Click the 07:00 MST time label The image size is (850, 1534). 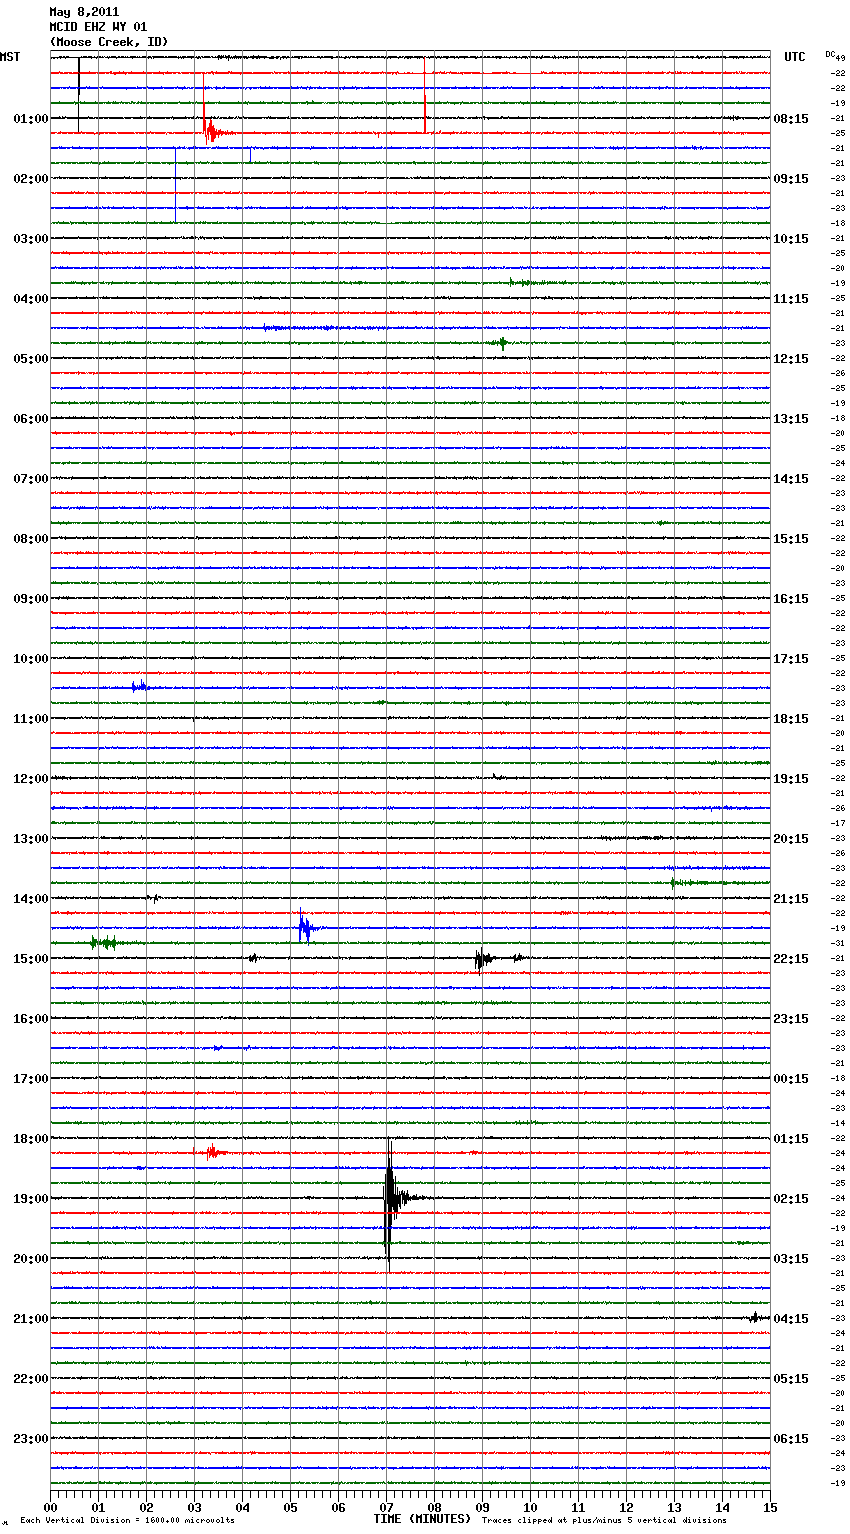pyautogui.click(x=30, y=478)
